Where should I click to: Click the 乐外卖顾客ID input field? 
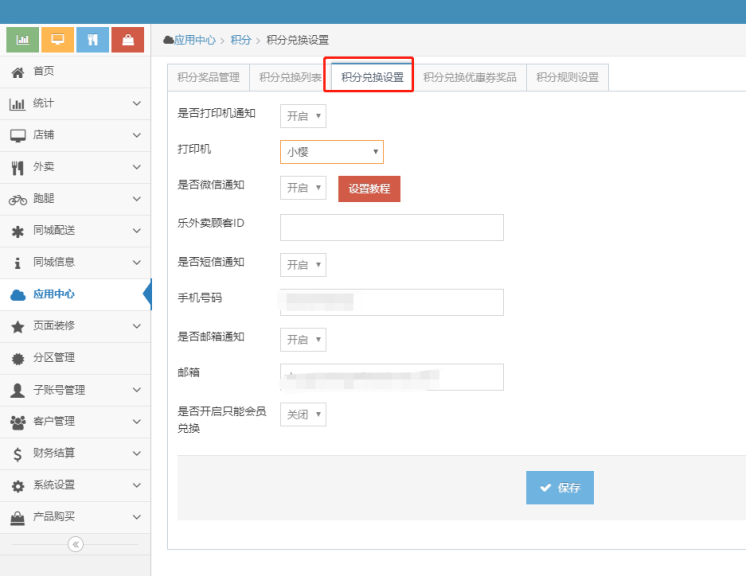[x=391, y=227]
